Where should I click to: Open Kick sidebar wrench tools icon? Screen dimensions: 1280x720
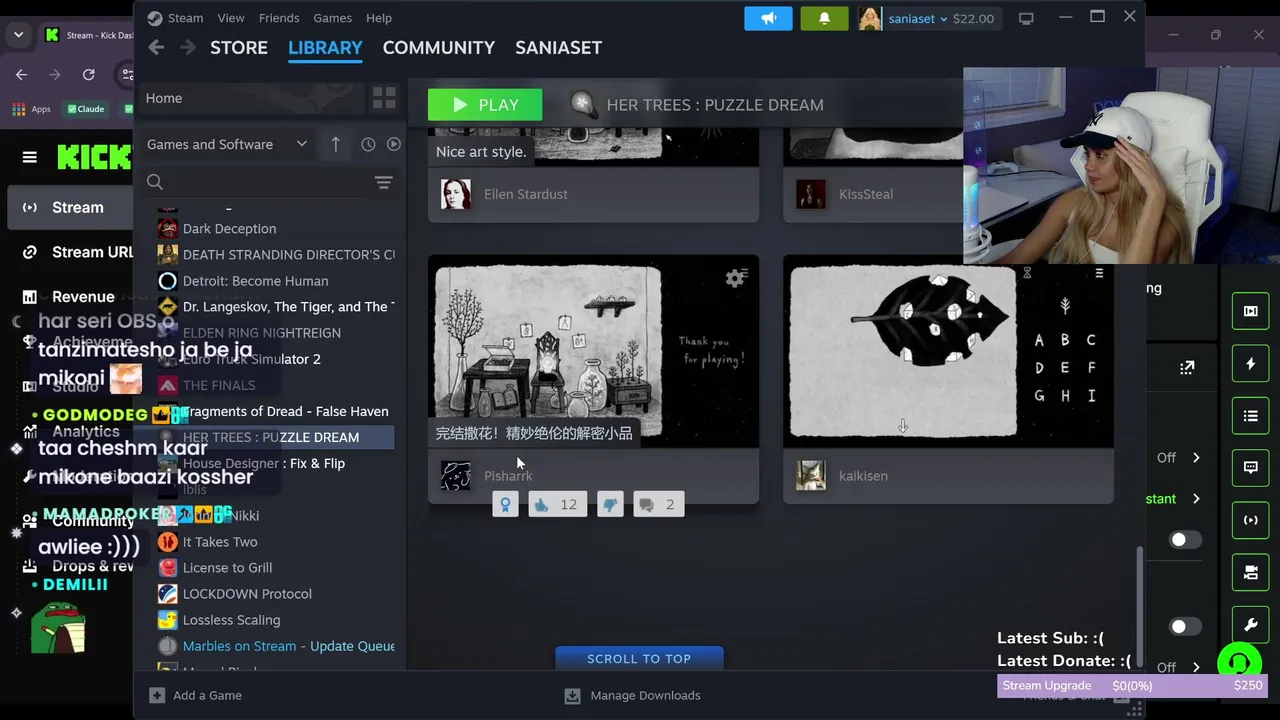pos(1251,624)
